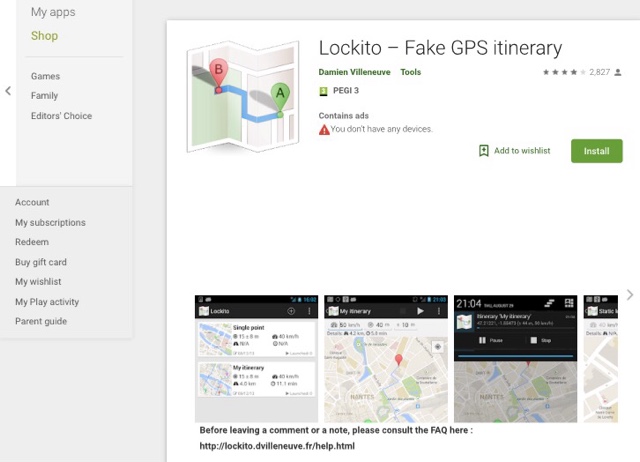This screenshot has width=640, height=462.
Task: Click the Redeem link
Action: coord(32,242)
